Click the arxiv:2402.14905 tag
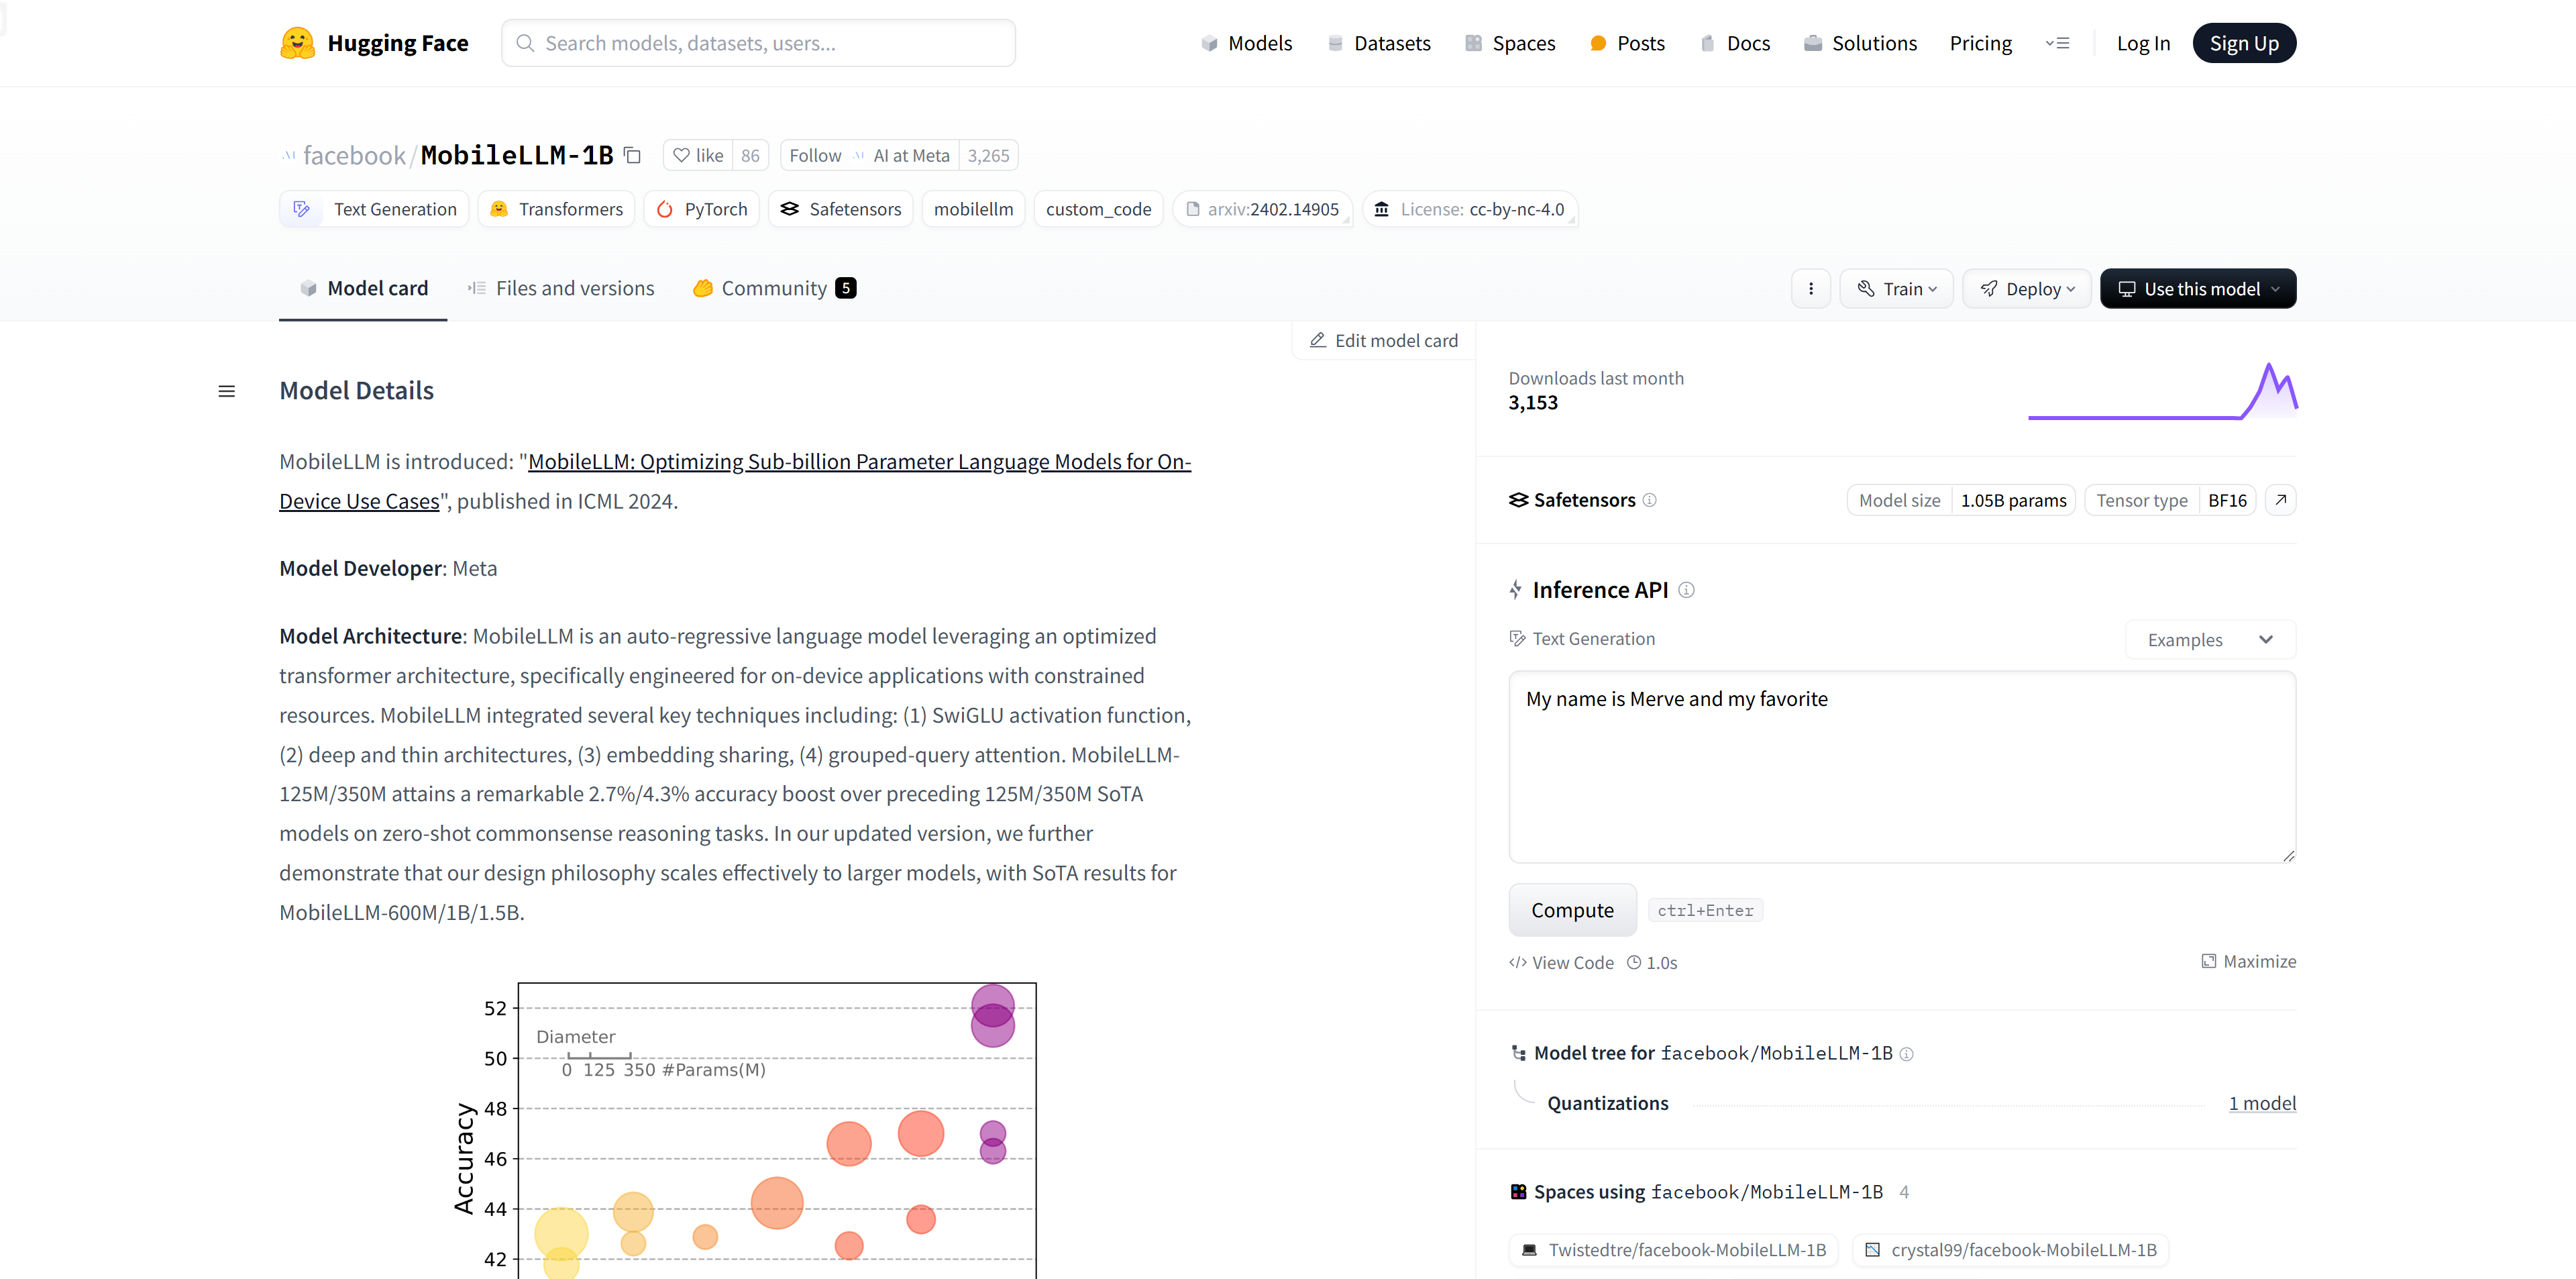 click(x=1262, y=209)
